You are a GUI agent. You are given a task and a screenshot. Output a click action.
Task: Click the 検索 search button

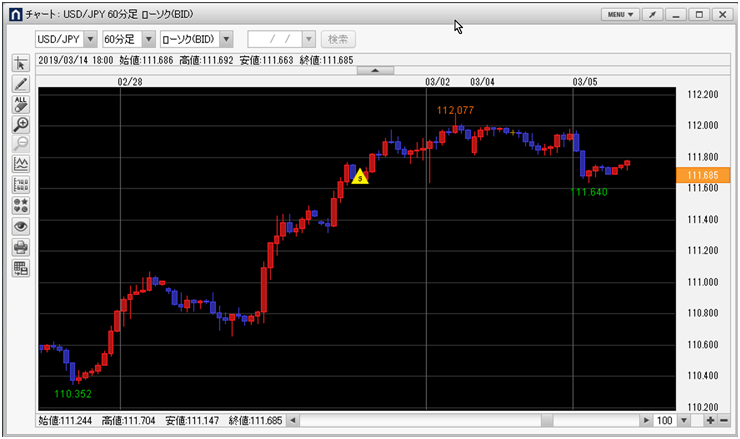[x=338, y=39]
